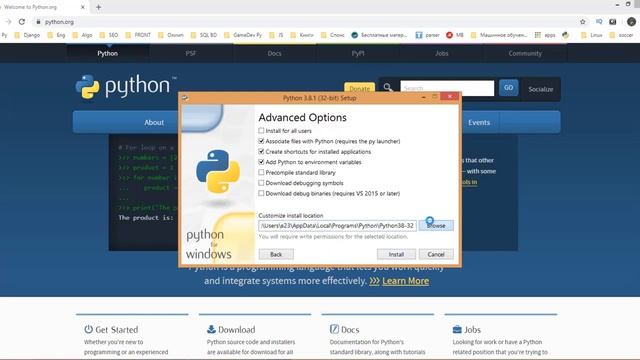Open the apps bookmark
The width and height of the screenshot is (640, 360).
click(545, 35)
